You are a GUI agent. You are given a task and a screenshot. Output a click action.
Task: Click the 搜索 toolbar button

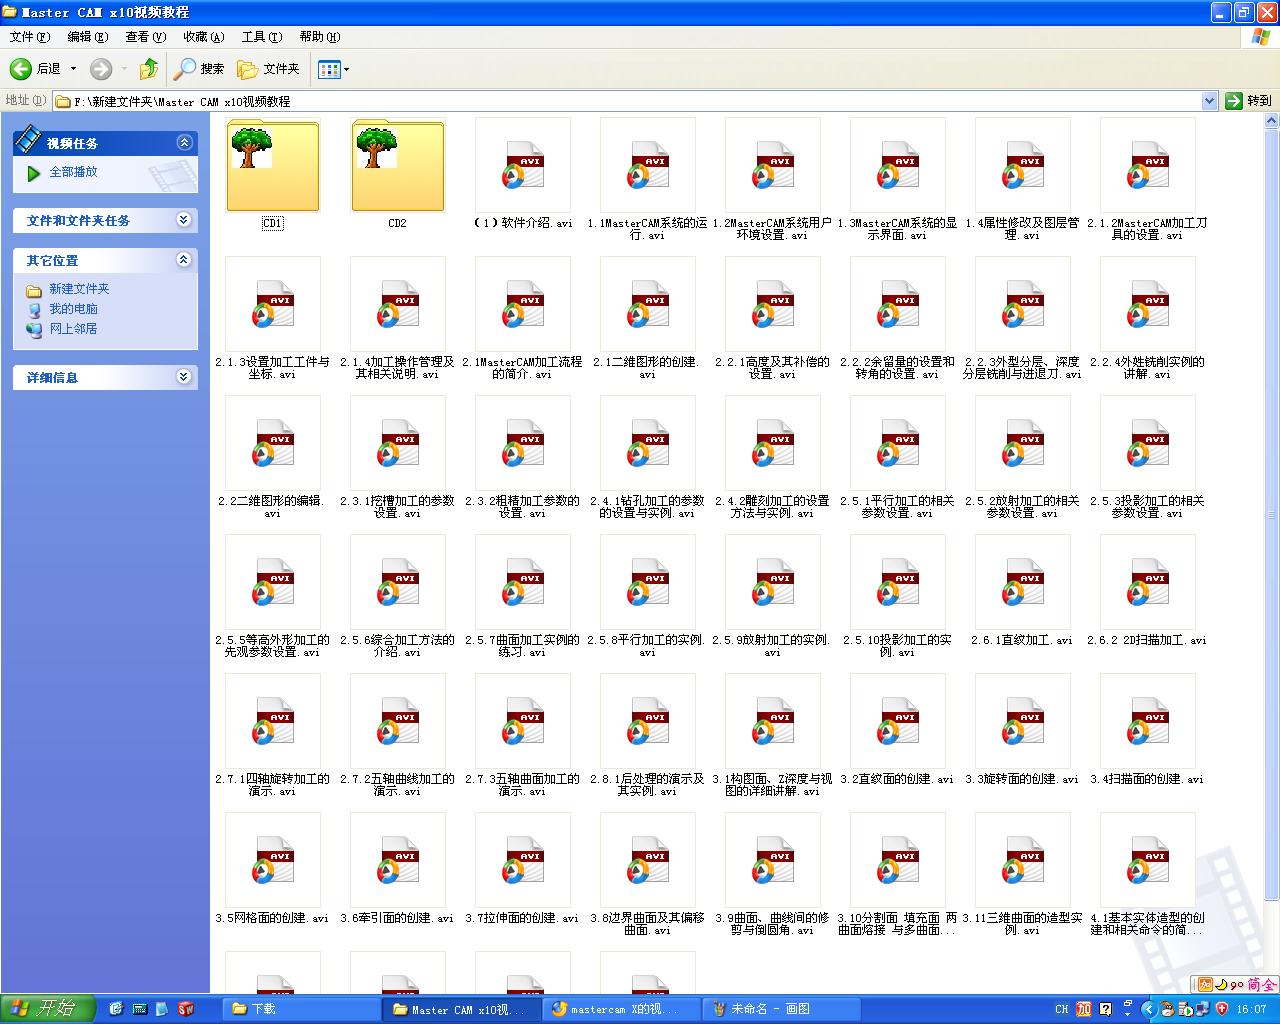pyautogui.click(x=199, y=69)
